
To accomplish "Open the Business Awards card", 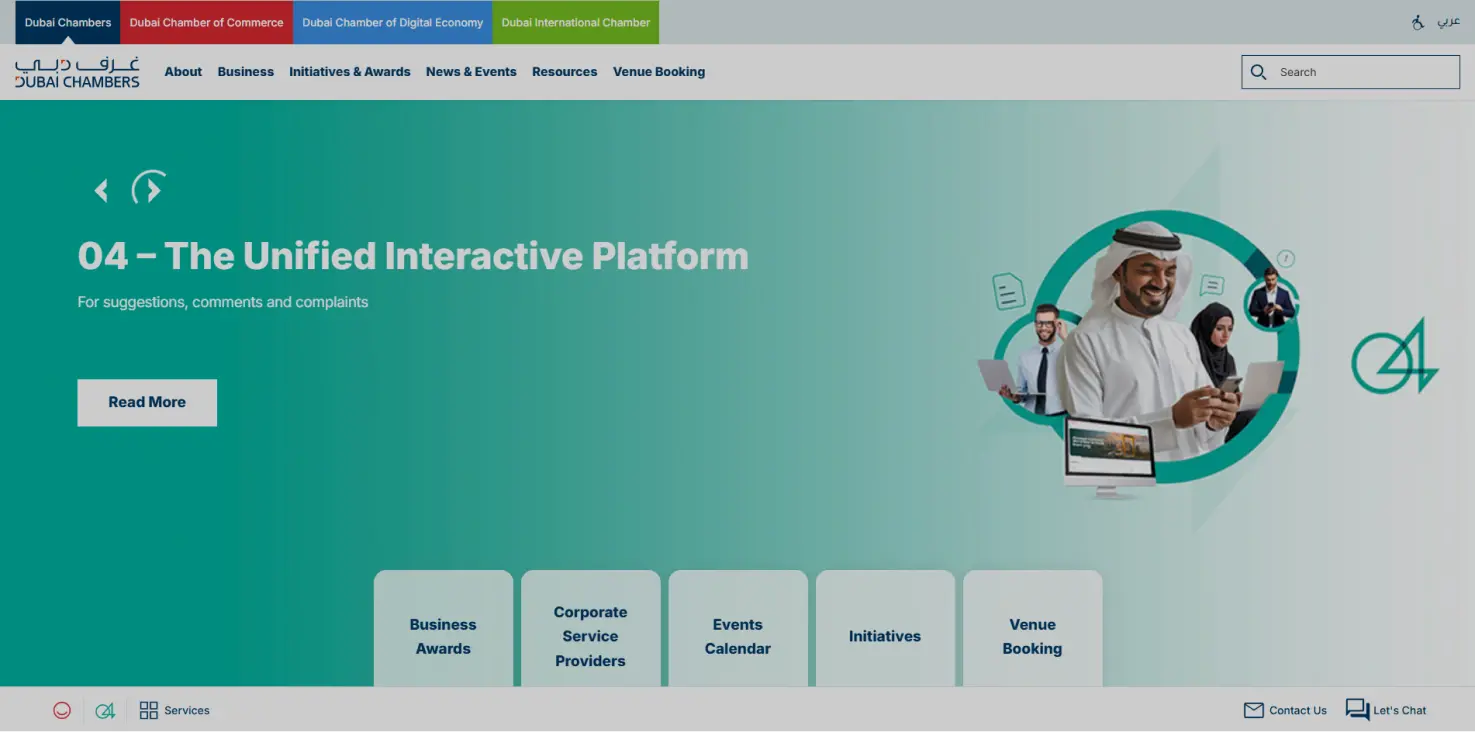I will [x=443, y=629].
